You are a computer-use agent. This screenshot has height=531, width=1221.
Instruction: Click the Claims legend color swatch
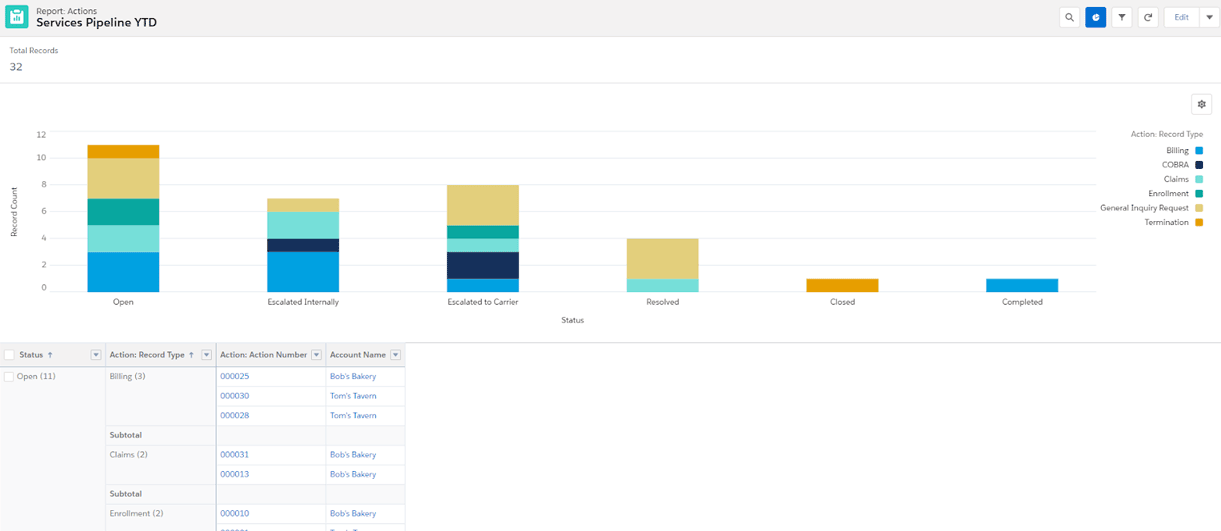[x=1199, y=180]
